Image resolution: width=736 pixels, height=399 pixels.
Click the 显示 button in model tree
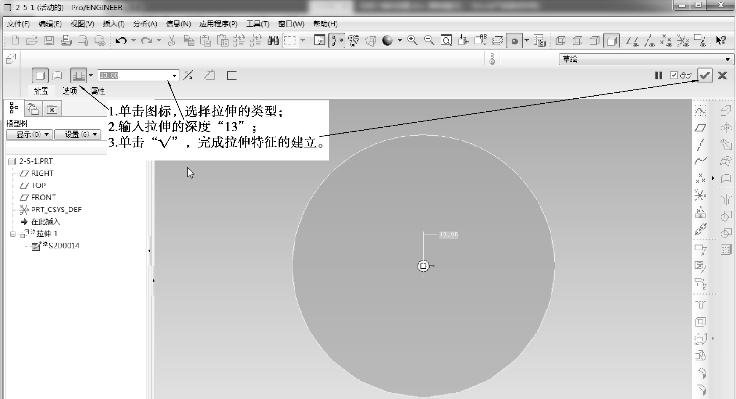29,135
